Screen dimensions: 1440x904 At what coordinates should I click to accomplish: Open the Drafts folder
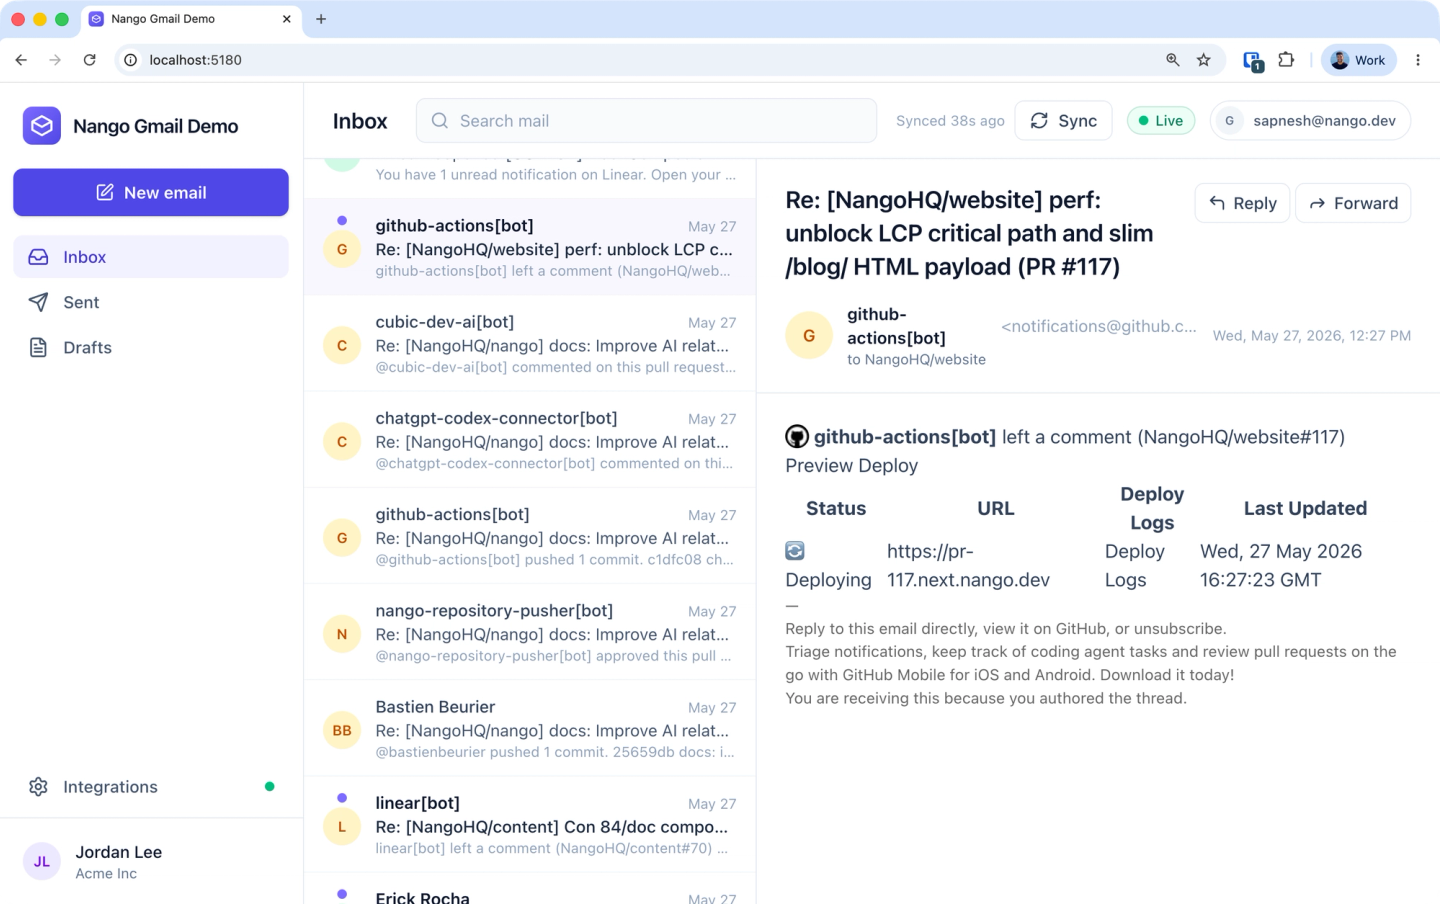coord(151,347)
